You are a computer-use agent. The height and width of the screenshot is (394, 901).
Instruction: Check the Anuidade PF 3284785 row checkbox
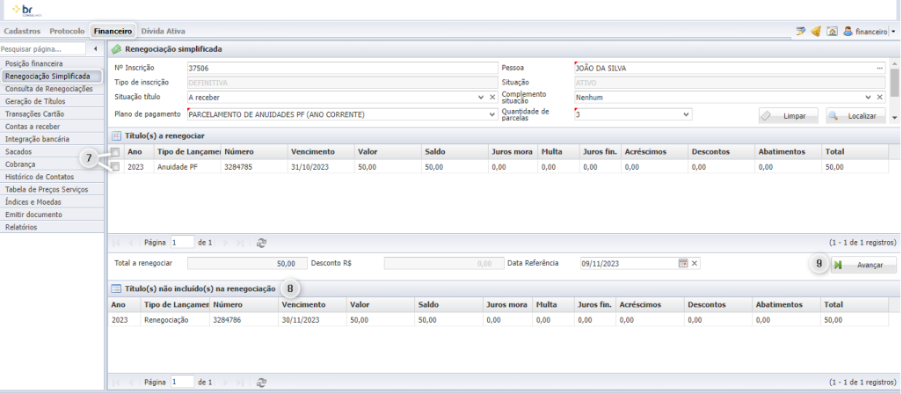point(115,167)
